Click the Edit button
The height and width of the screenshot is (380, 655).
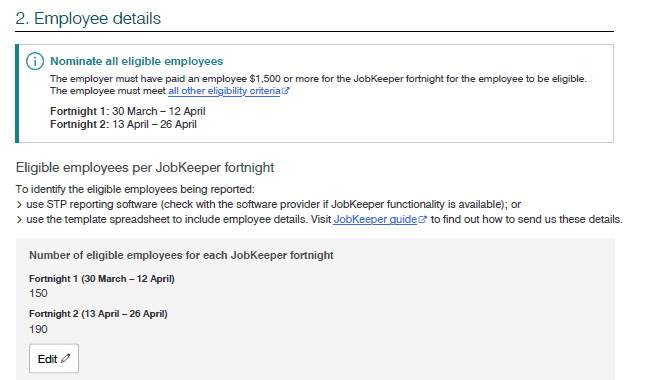click(x=54, y=359)
